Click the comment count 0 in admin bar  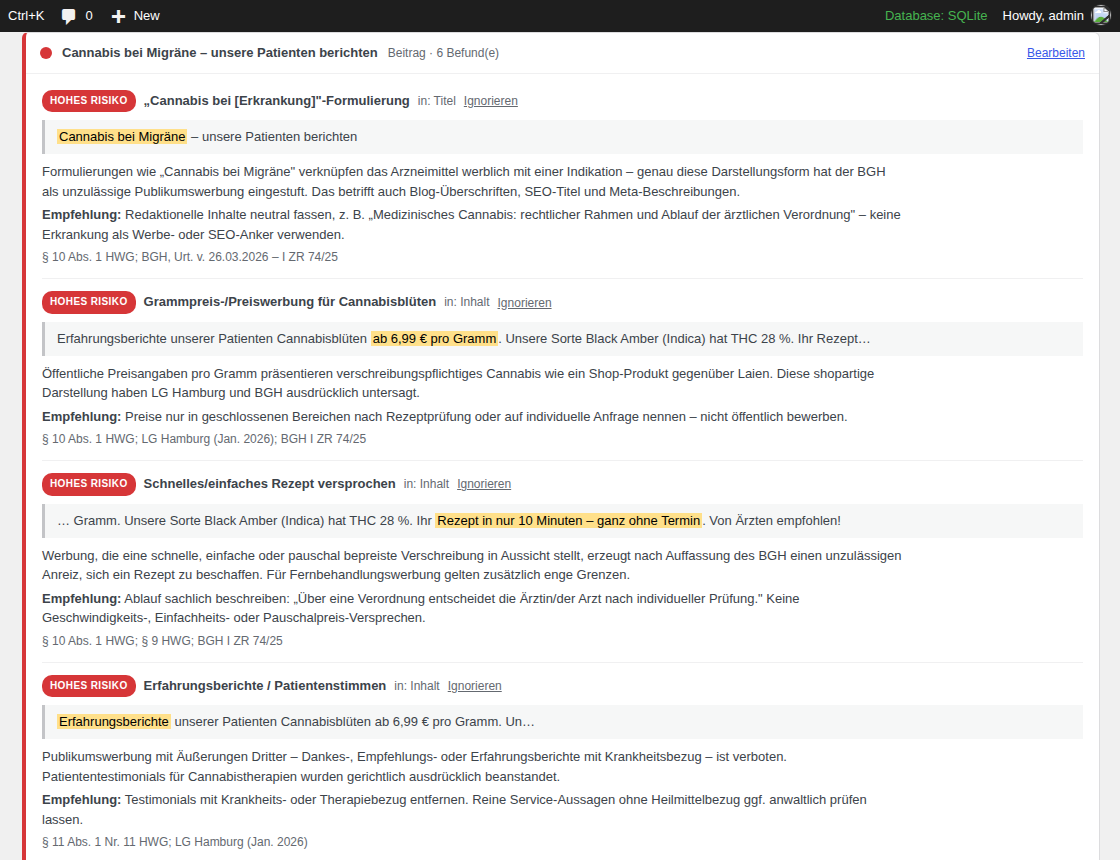click(89, 16)
